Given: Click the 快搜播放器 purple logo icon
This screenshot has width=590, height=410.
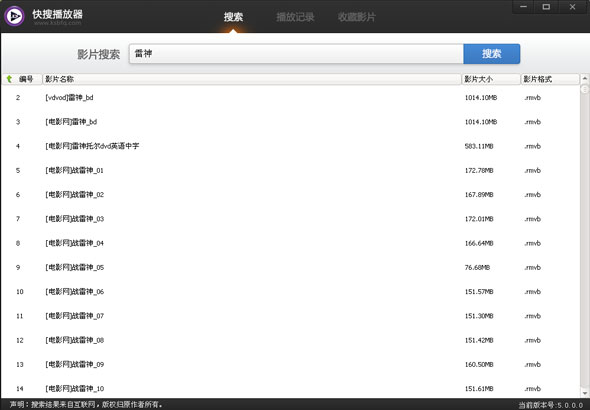Looking at the screenshot, I should (x=14, y=16).
